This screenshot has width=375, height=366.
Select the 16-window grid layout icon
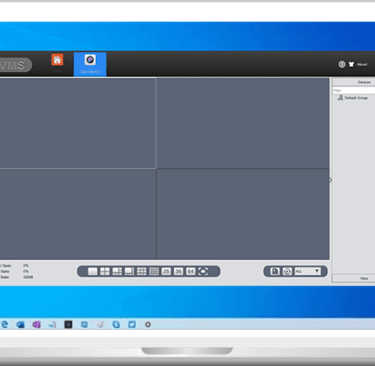tap(154, 271)
